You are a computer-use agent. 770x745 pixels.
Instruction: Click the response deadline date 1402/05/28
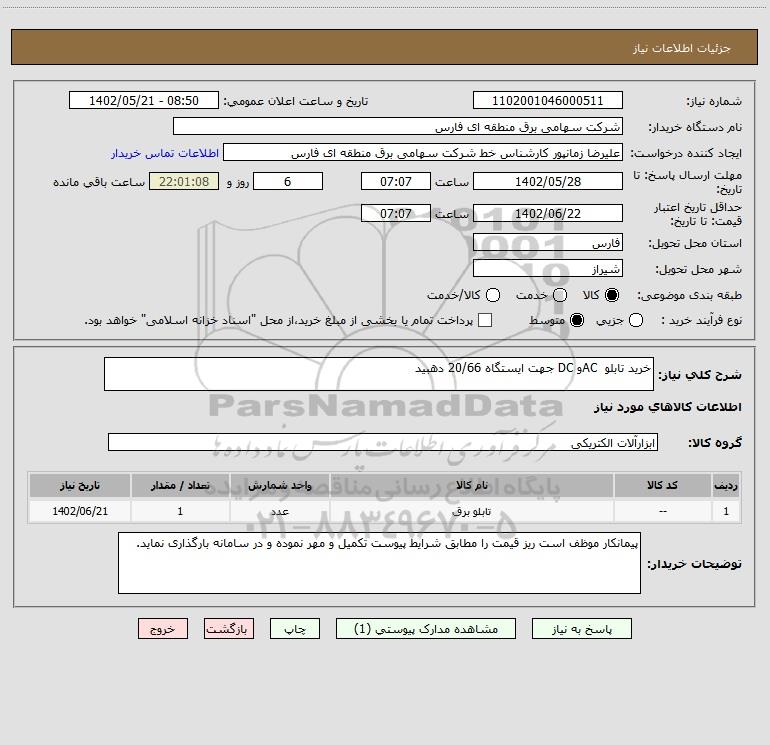pos(548,181)
